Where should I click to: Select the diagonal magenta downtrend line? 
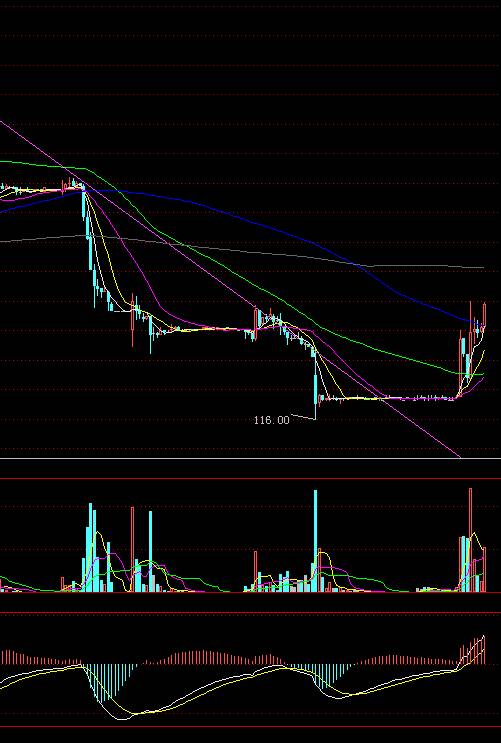tap(230, 289)
